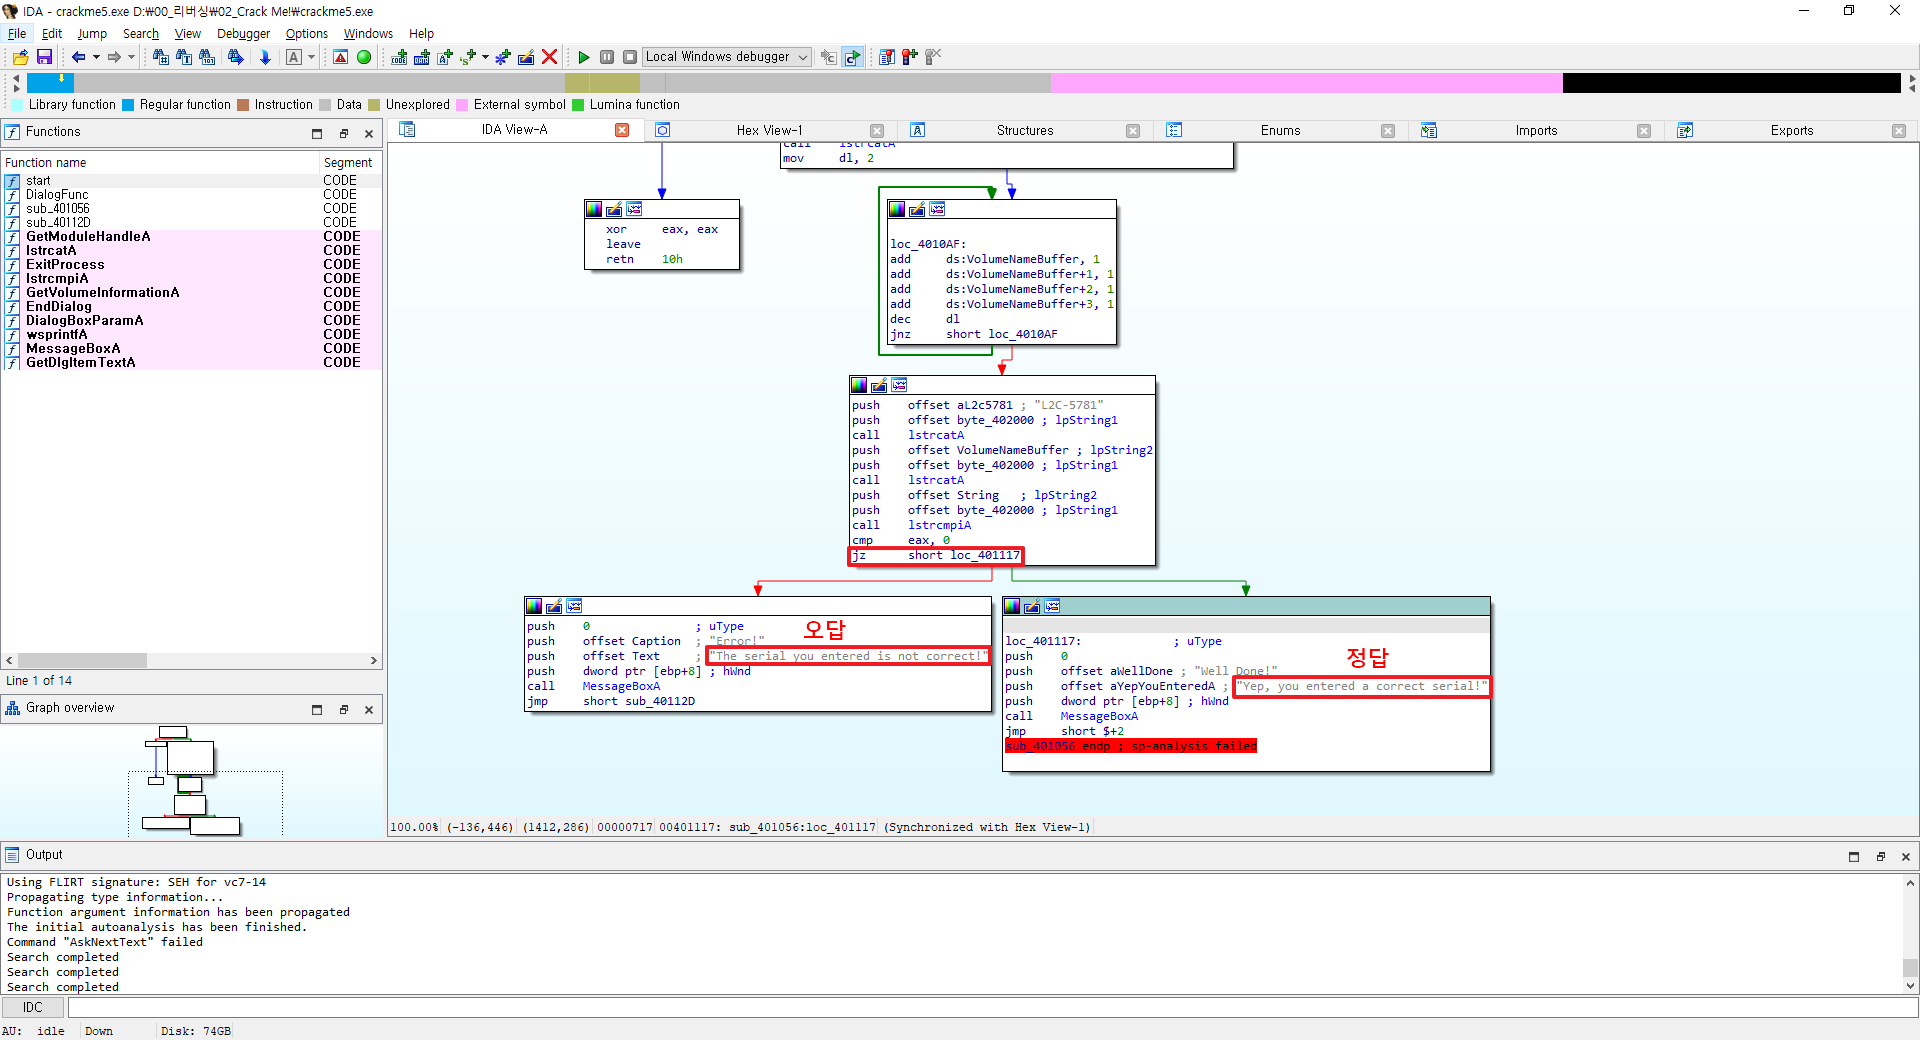Screen dimensions: 1920x1040
Task: Click the breakpoint list toolbar icon
Action: pos(887,57)
